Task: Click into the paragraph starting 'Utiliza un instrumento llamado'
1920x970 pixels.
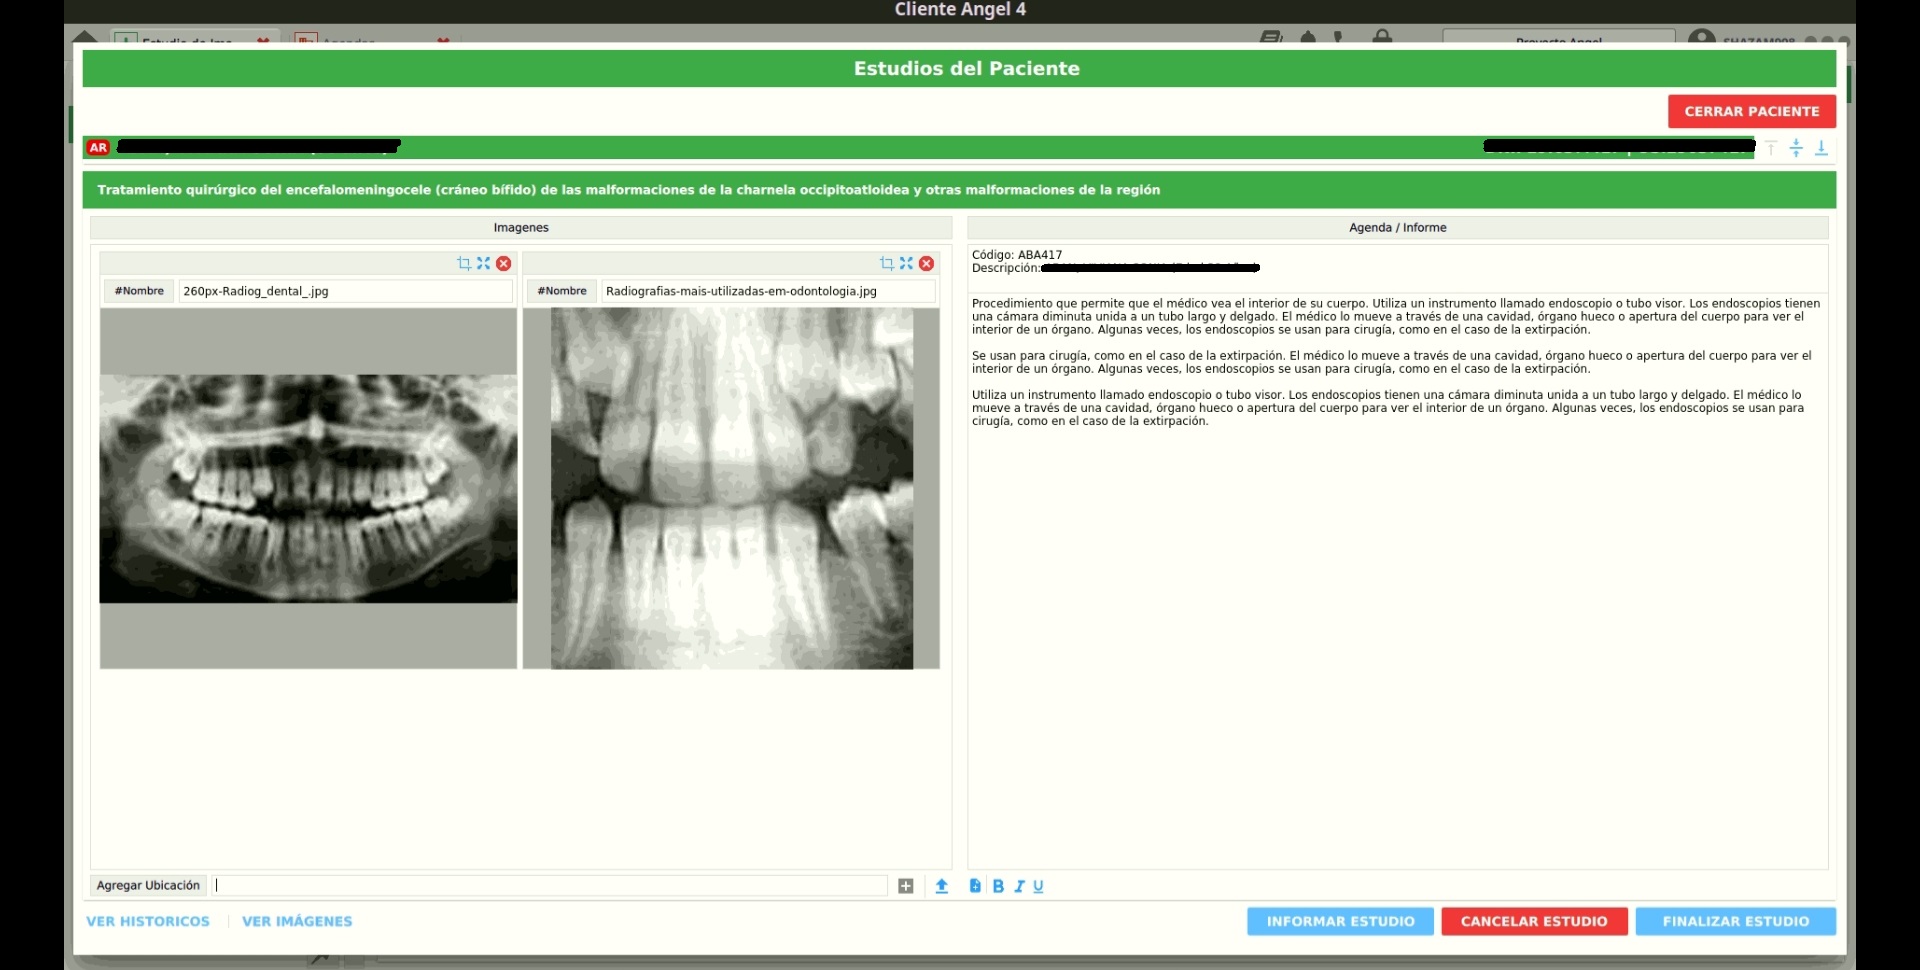Action: [1388, 408]
